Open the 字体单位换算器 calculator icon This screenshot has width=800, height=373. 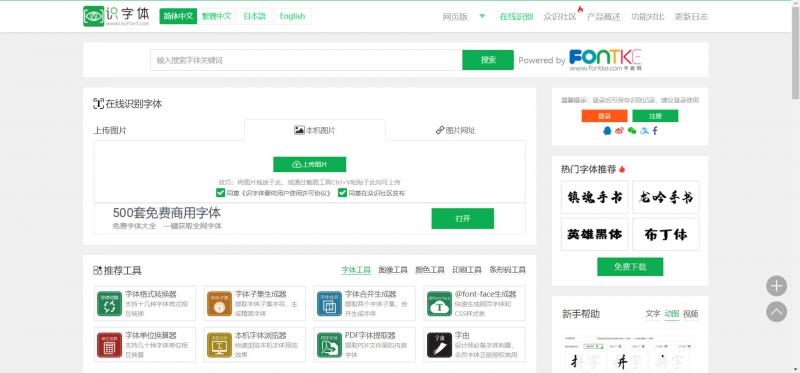pos(109,345)
